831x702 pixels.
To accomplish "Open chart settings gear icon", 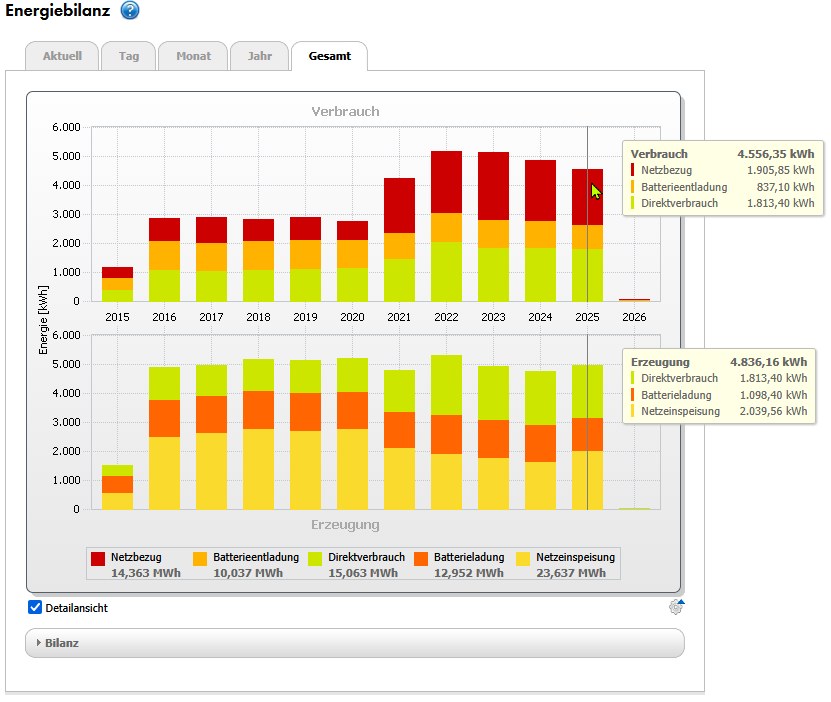I will pos(677,605).
